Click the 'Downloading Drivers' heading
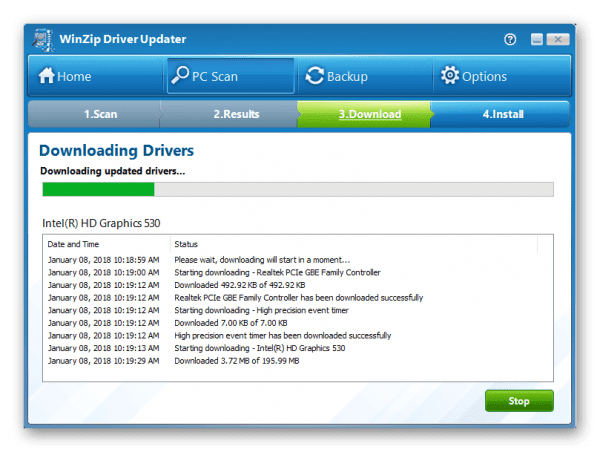 (116, 150)
